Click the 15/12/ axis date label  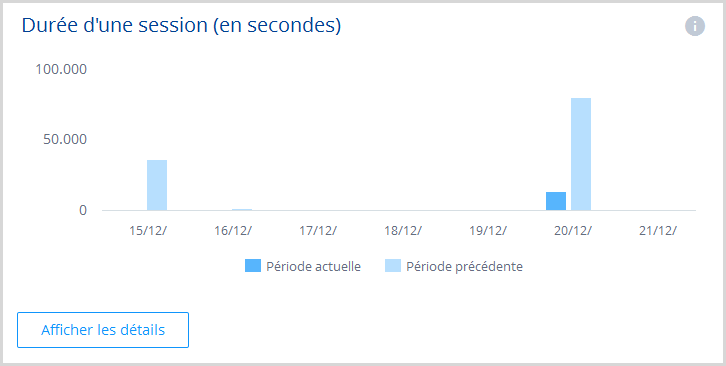[148, 231]
